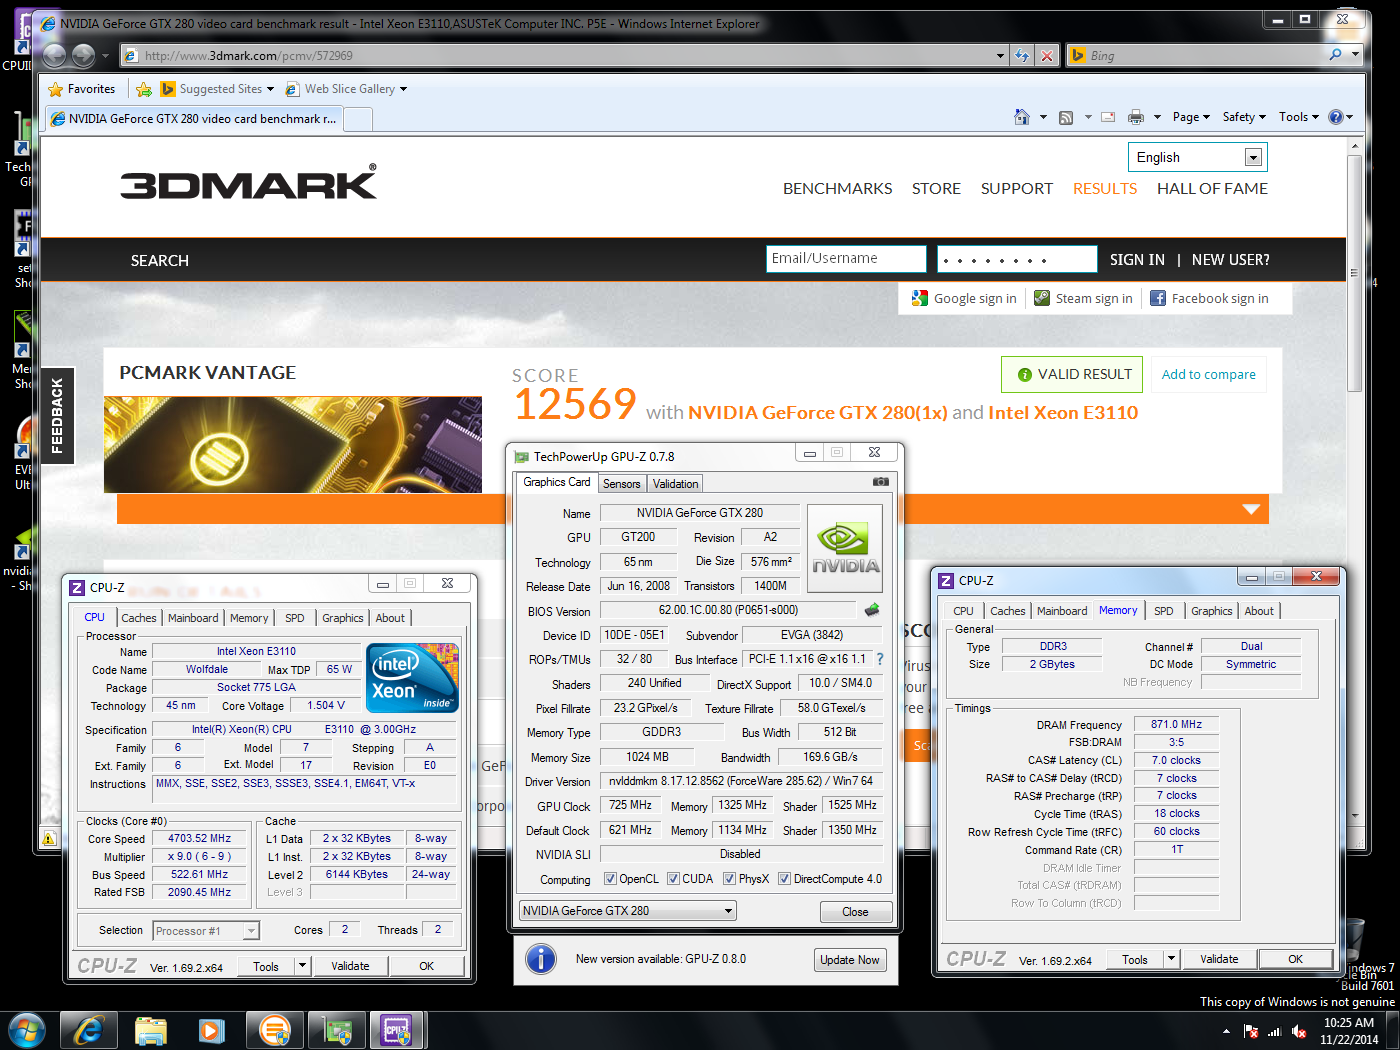The width and height of the screenshot is (1400, 1050).
Task: Click the Intel Xeon logo in CPU-Z
Action: [x=413, y=678]
